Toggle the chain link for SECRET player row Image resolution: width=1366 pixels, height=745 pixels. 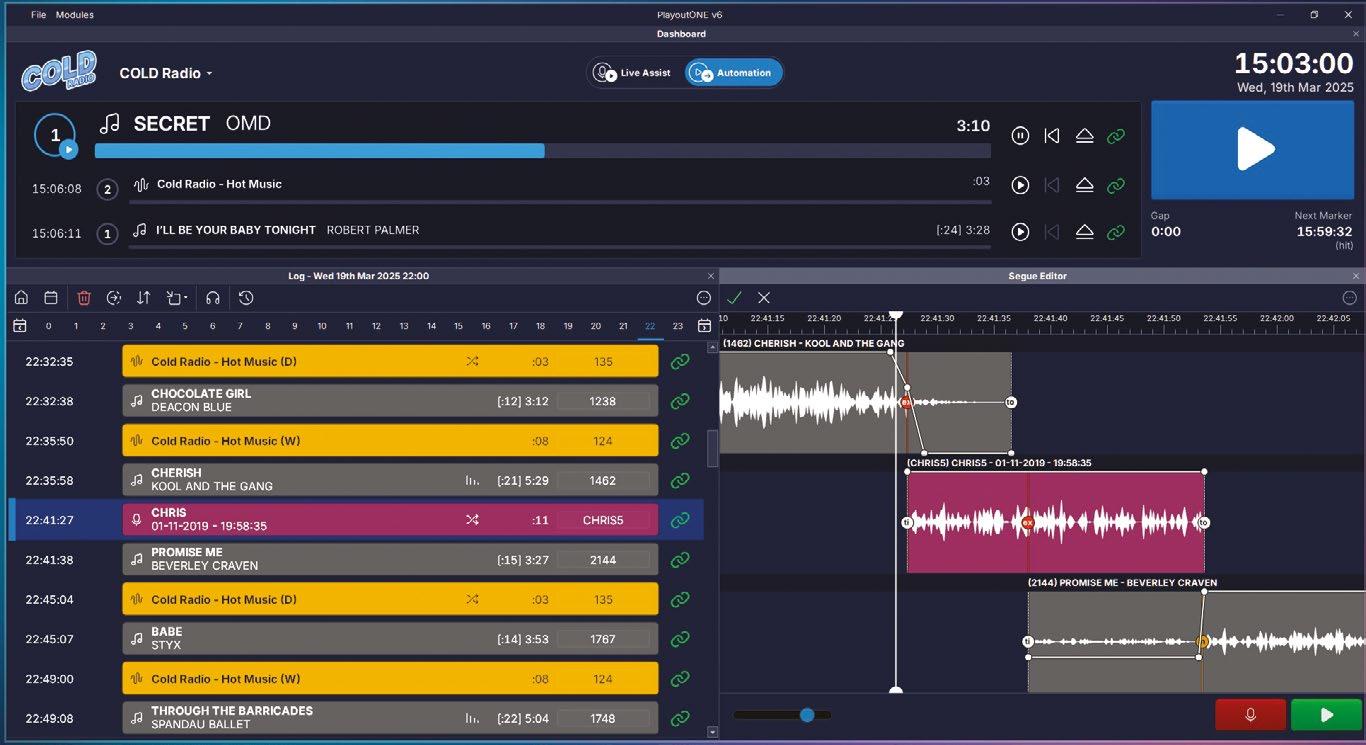[1116, 136]
